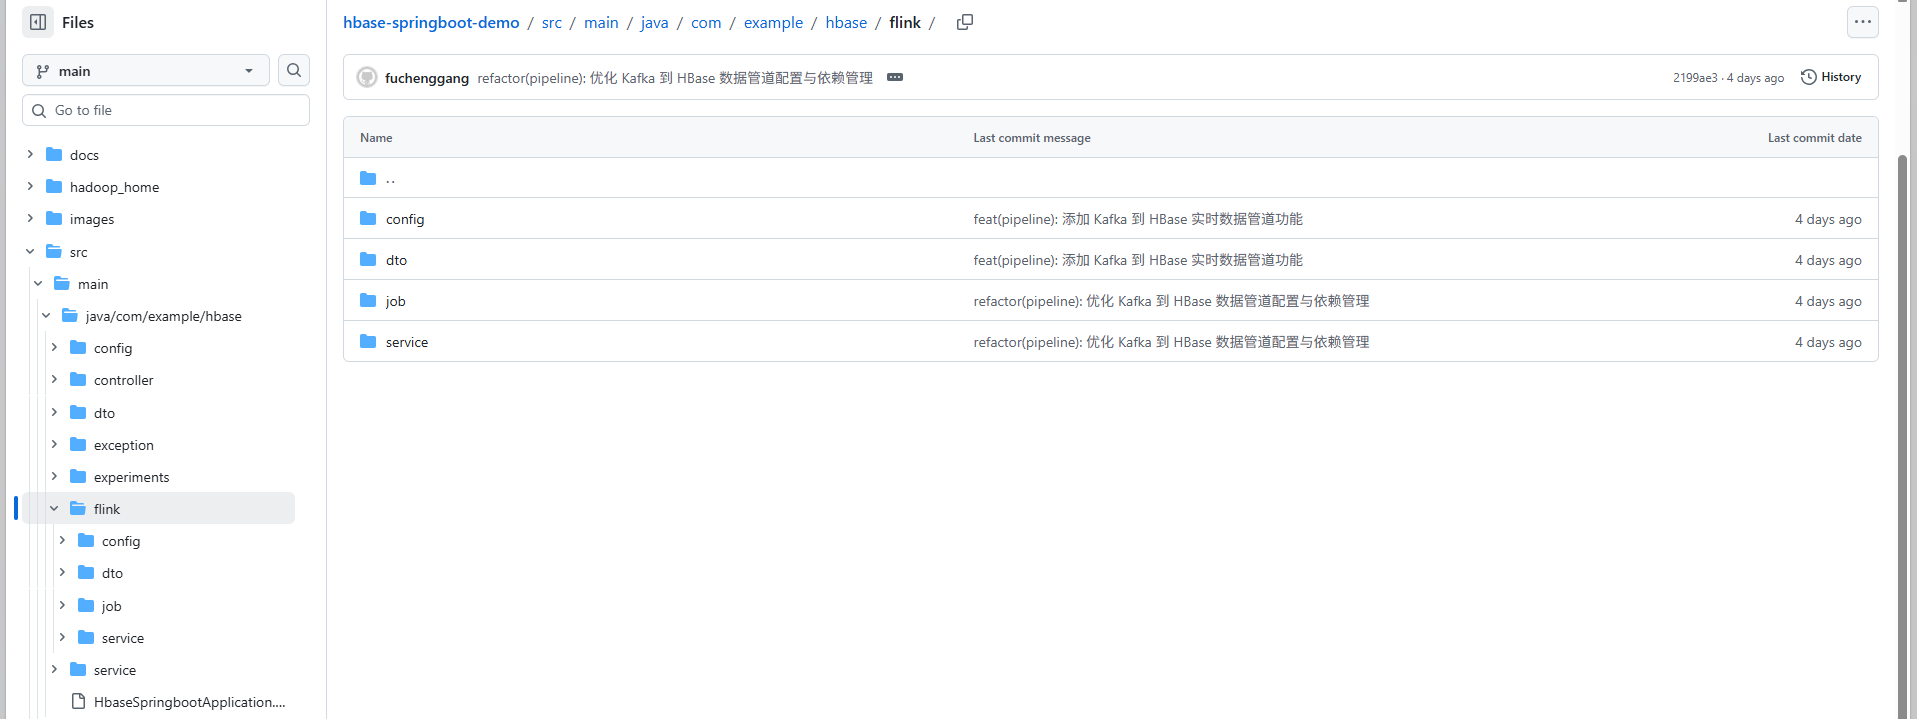Open service folder in the file table
Image resolution: width=1917 pixels, height=719 pixels.
click(407, 342)
